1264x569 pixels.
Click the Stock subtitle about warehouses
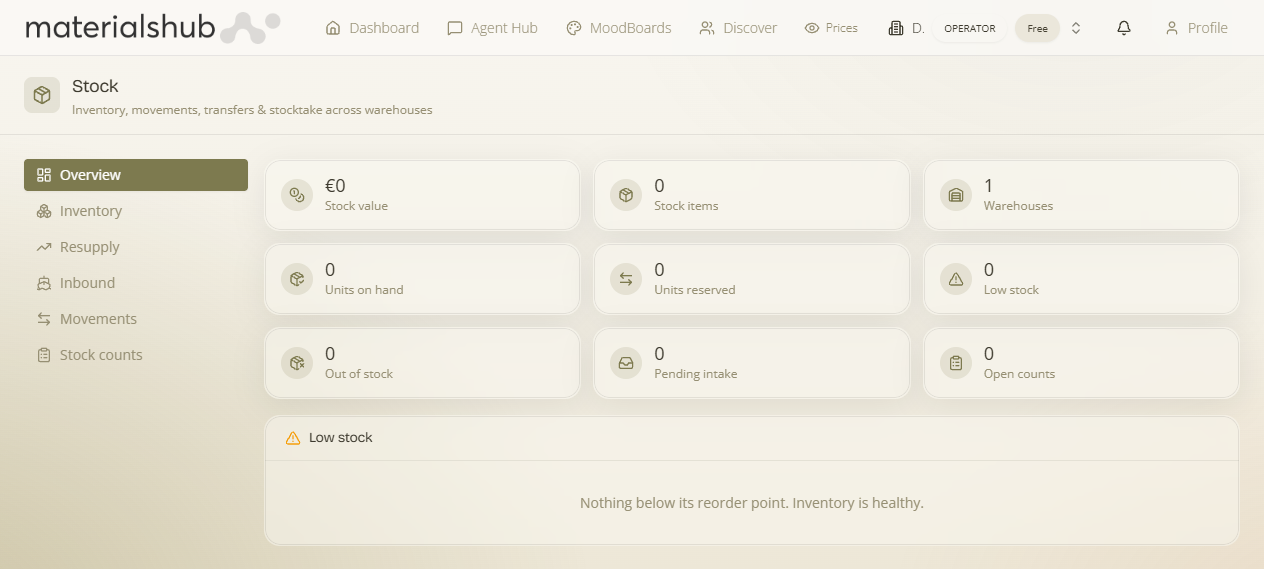tap(252, 110)
